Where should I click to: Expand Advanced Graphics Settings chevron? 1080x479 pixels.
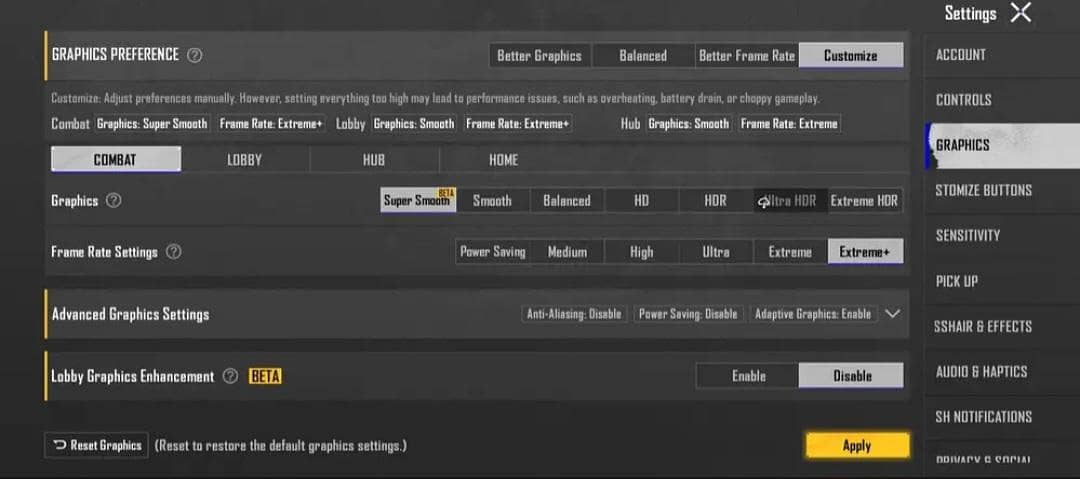tap(893, 314)
